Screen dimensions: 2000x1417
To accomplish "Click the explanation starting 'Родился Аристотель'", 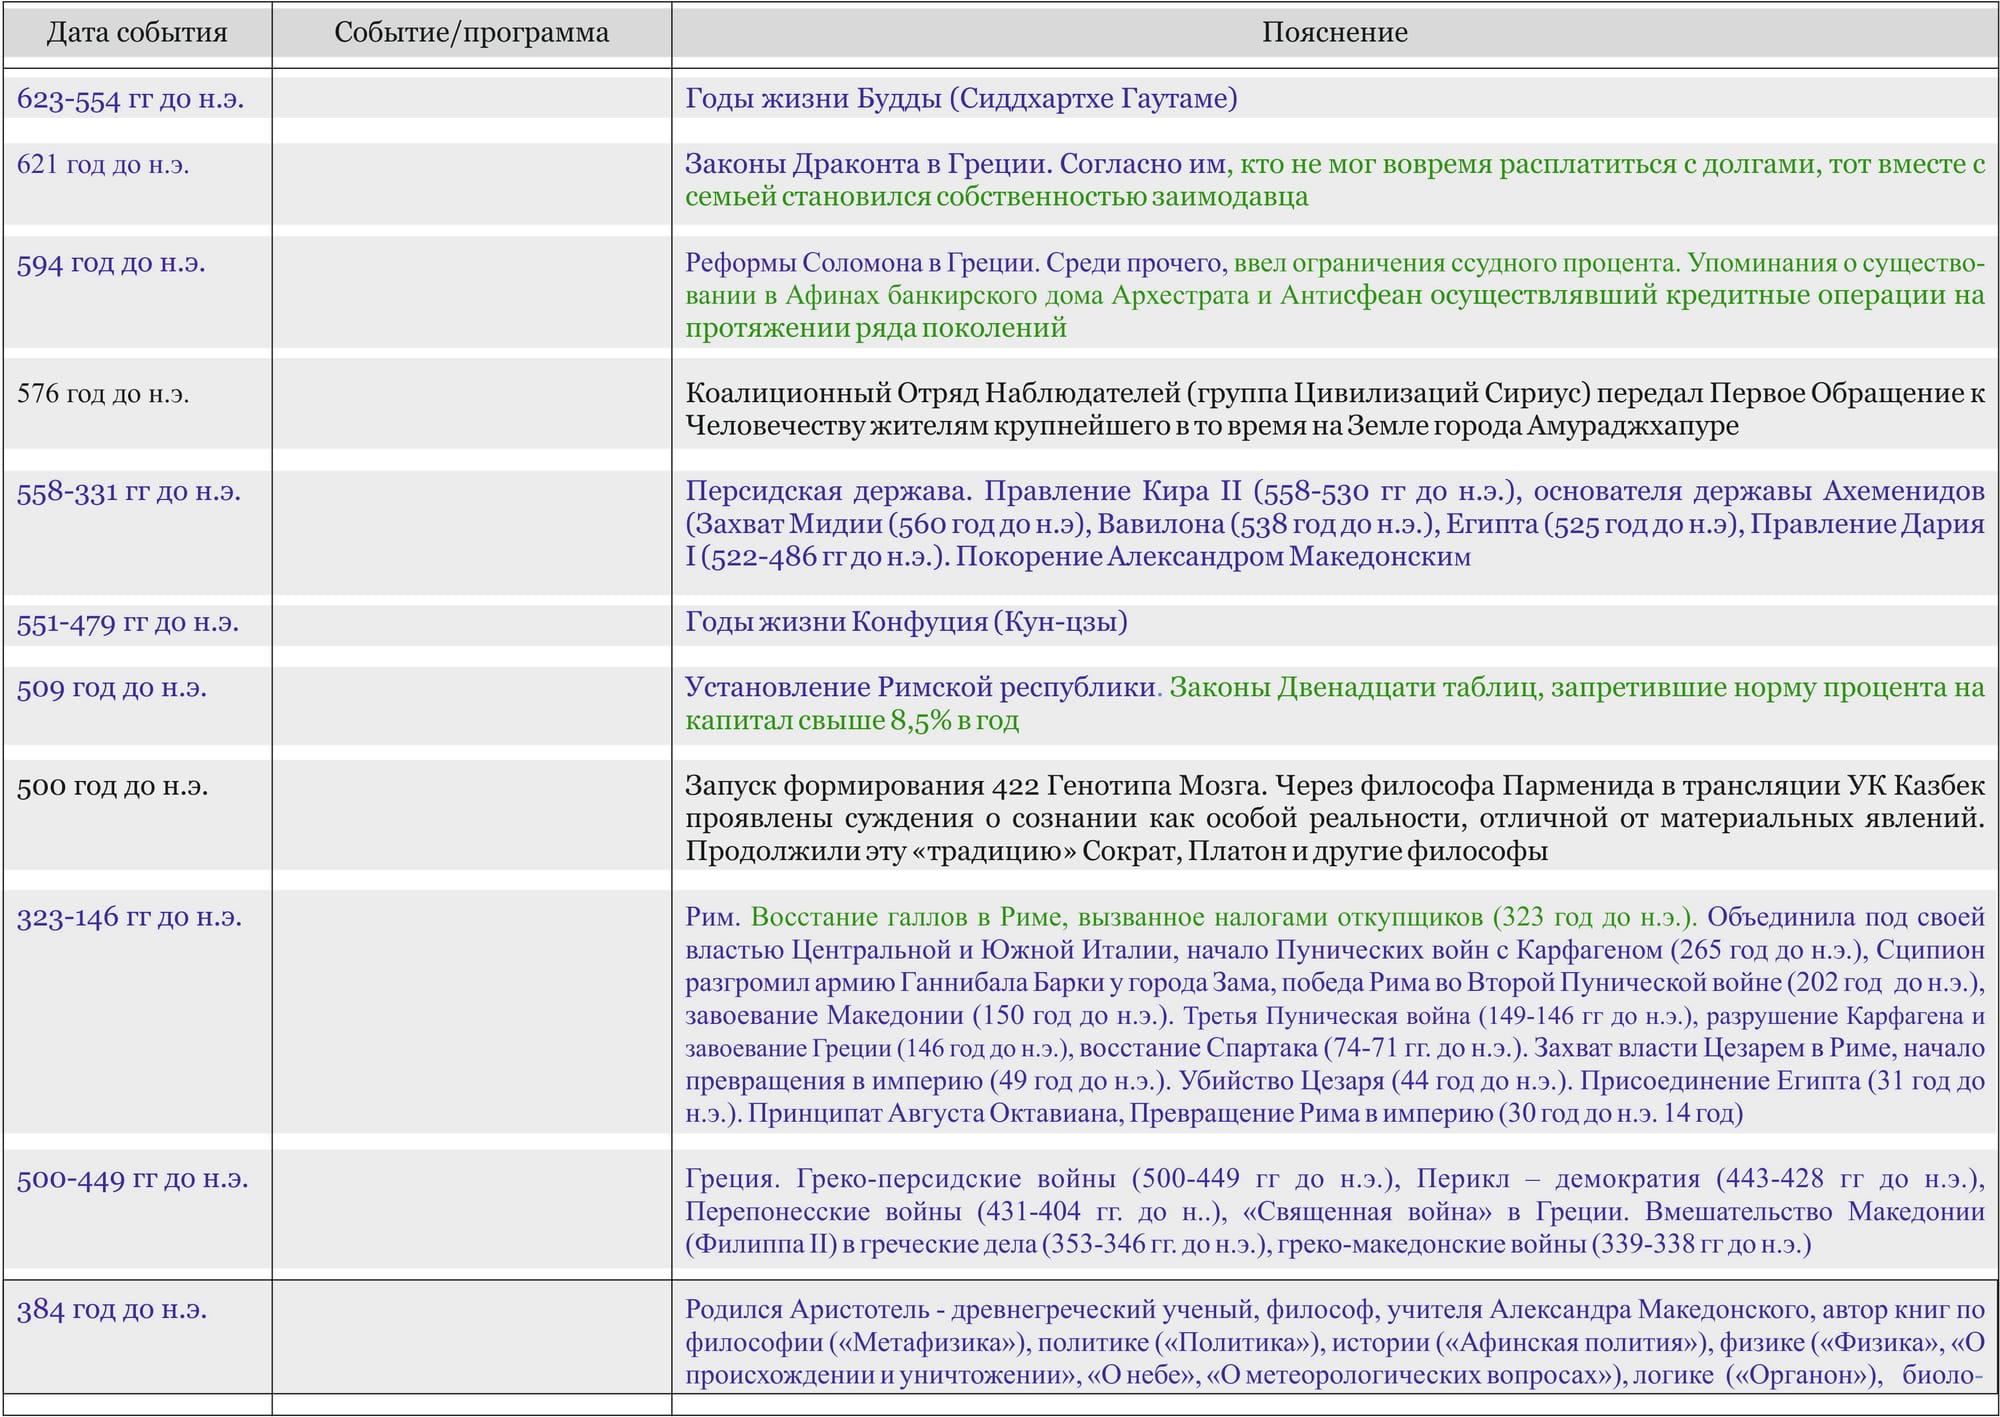I will tap(1335, 1342).
